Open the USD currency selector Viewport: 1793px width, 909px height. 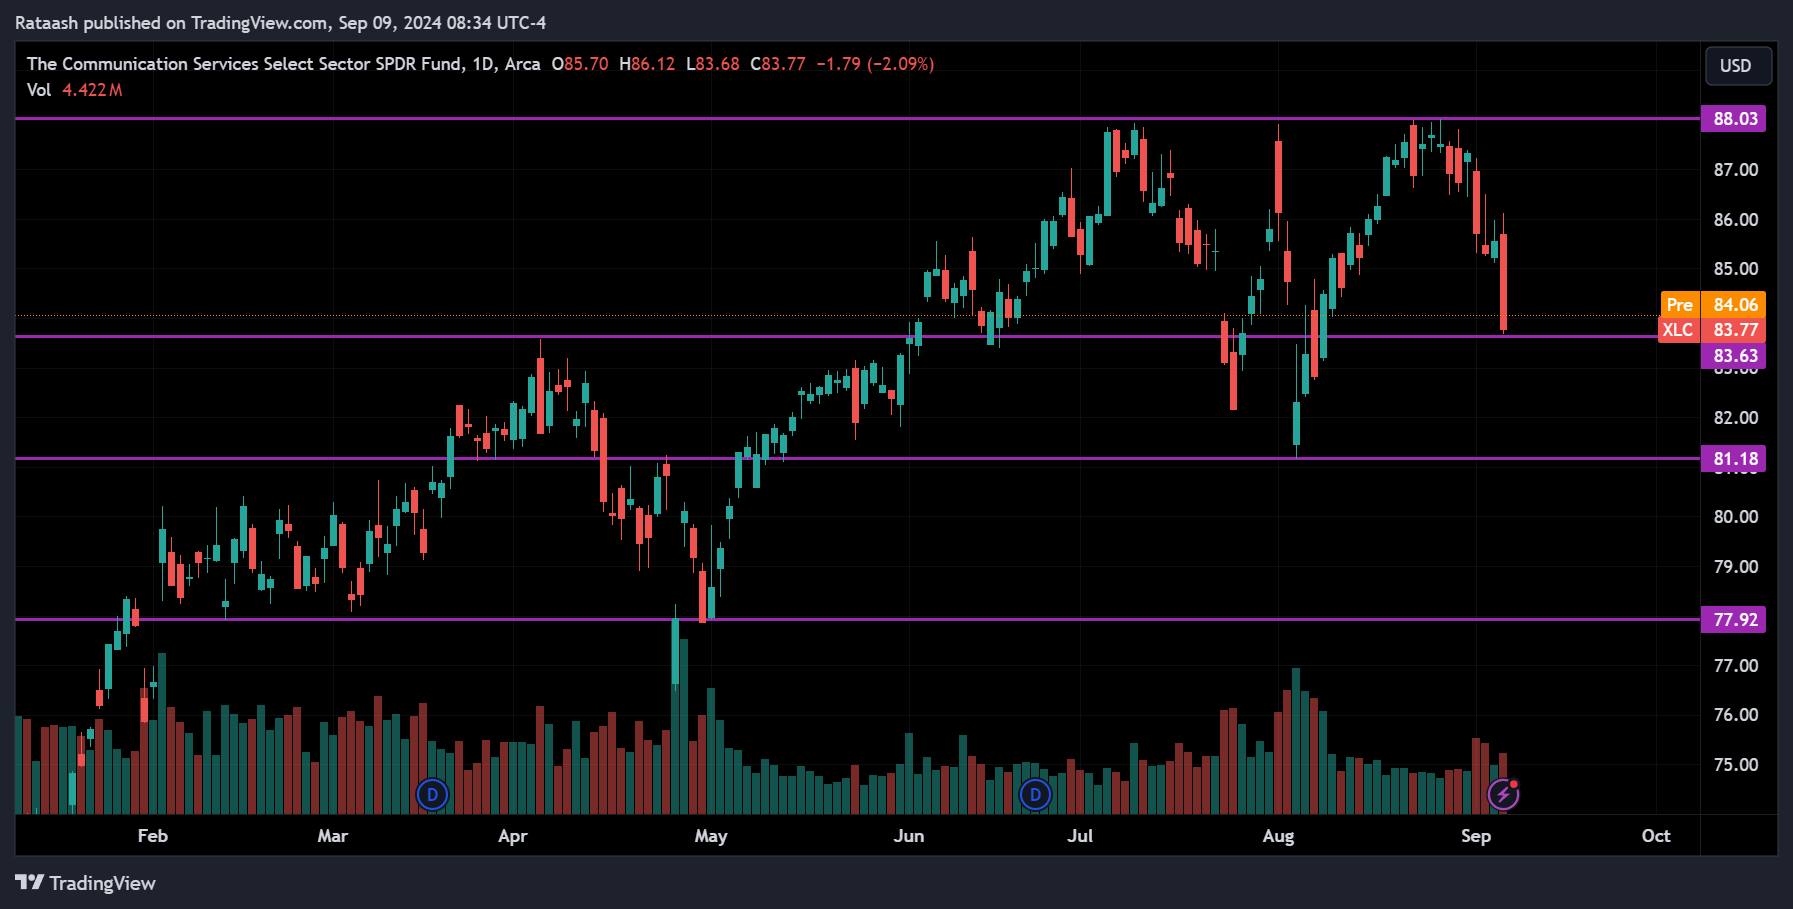(x=1738, y=66)
